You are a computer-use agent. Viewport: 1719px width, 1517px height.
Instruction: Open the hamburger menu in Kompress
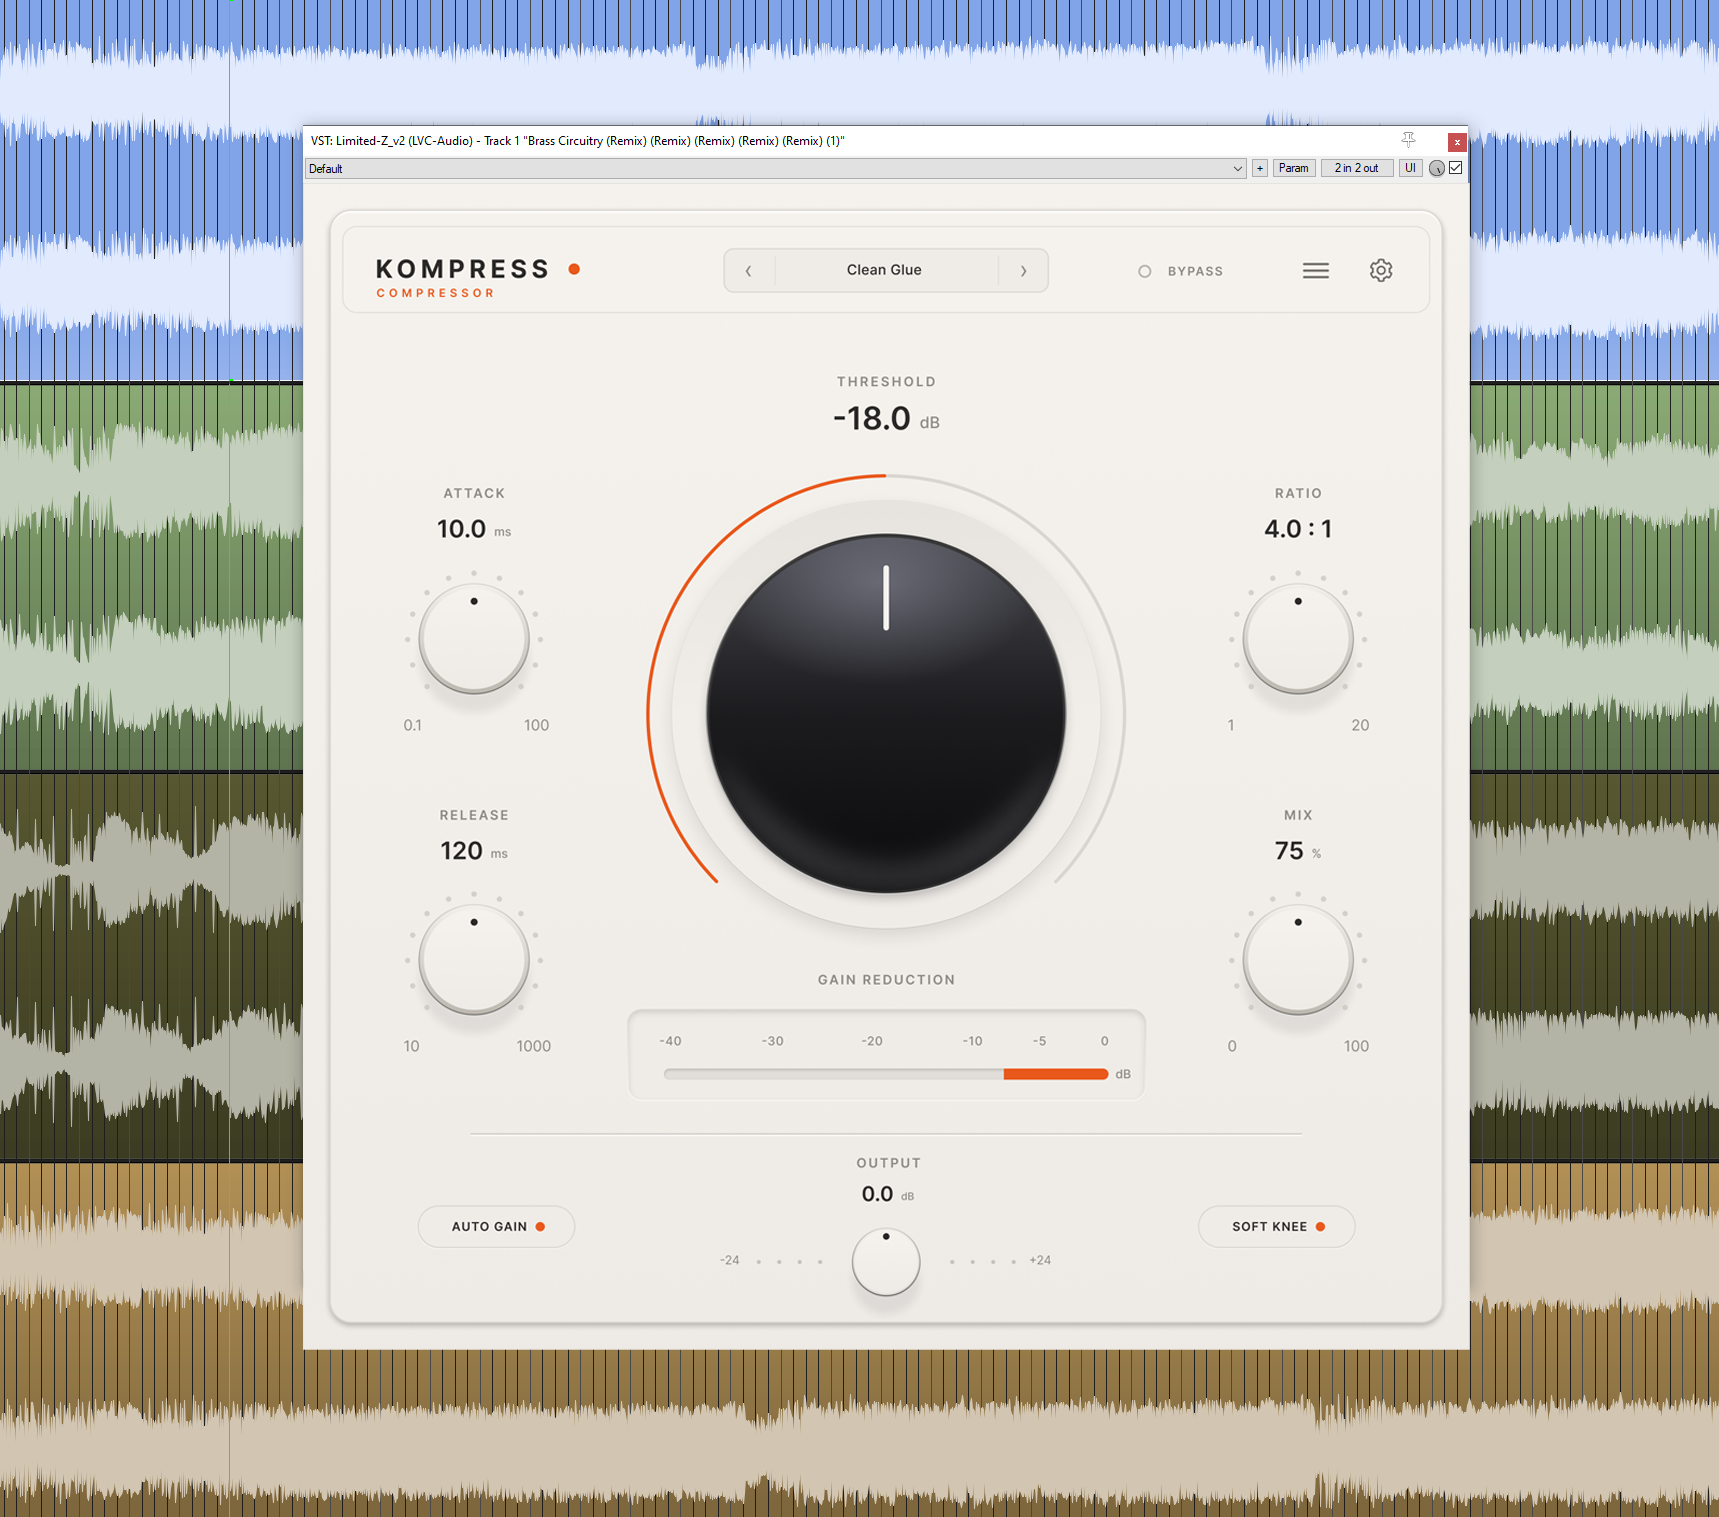pyautogui.click(x=1316, y=270)
